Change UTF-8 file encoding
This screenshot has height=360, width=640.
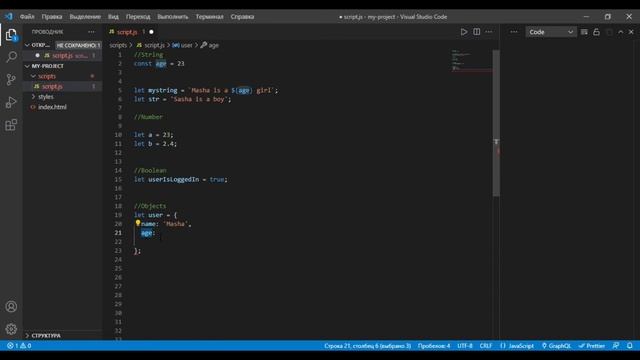point(464,346)
